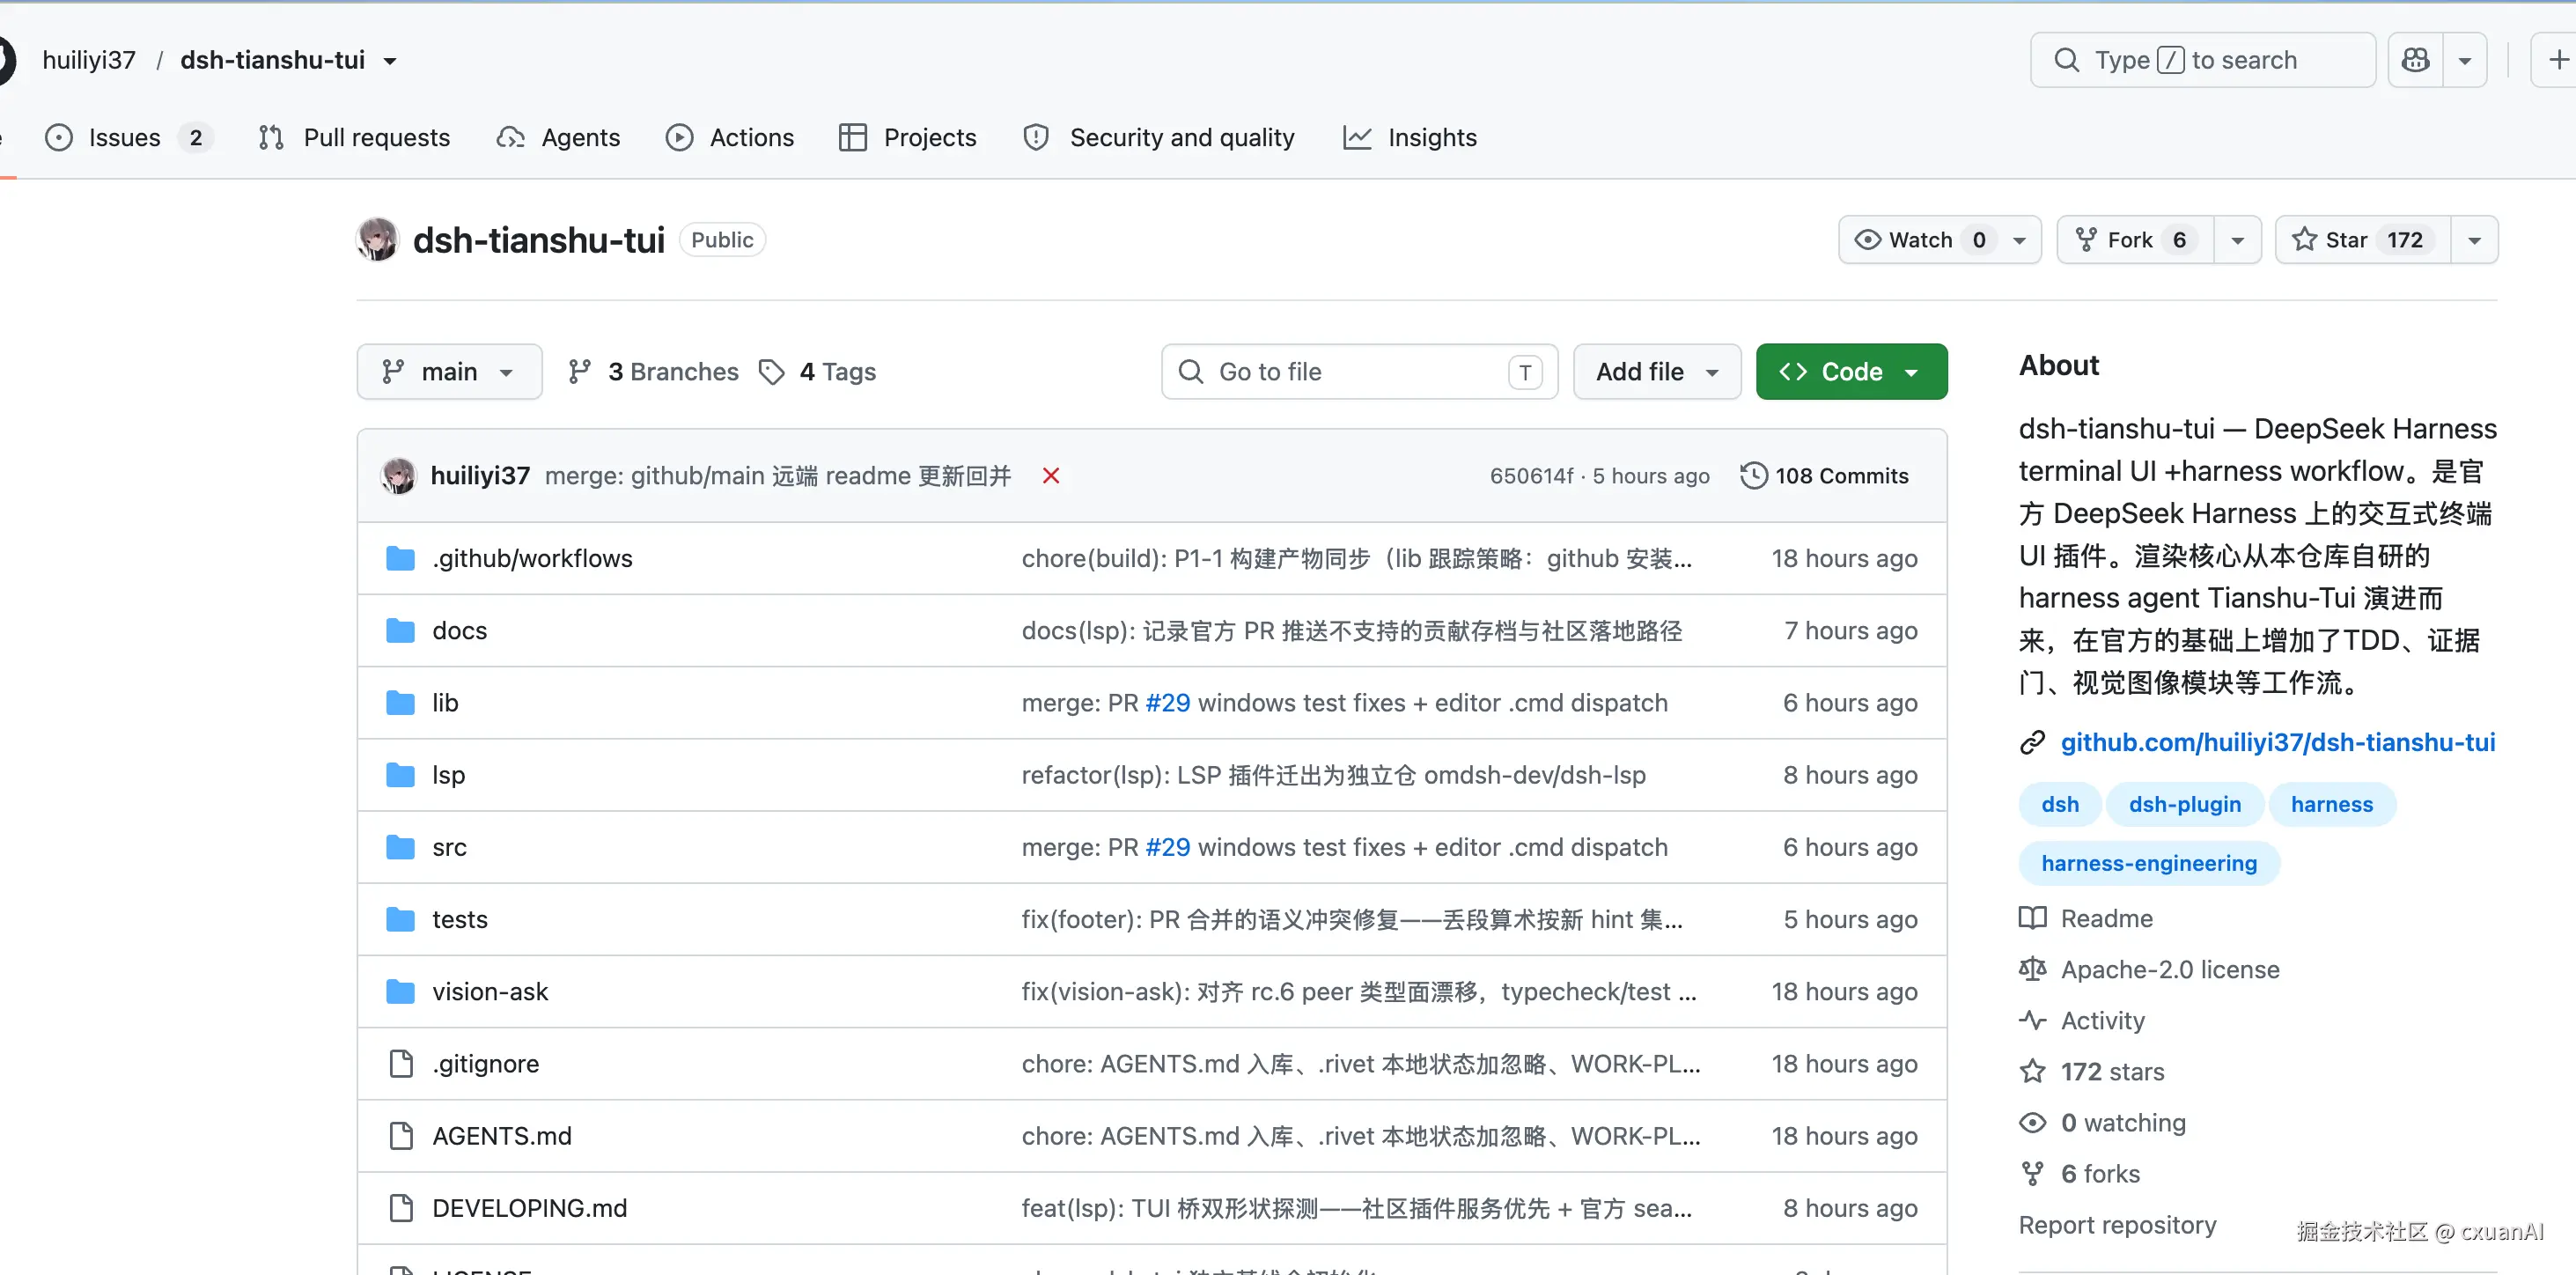The height and width of the screenshot is (1275, 2576).
Task: Select the Projects tab
Action: click(x=908, y=137)
